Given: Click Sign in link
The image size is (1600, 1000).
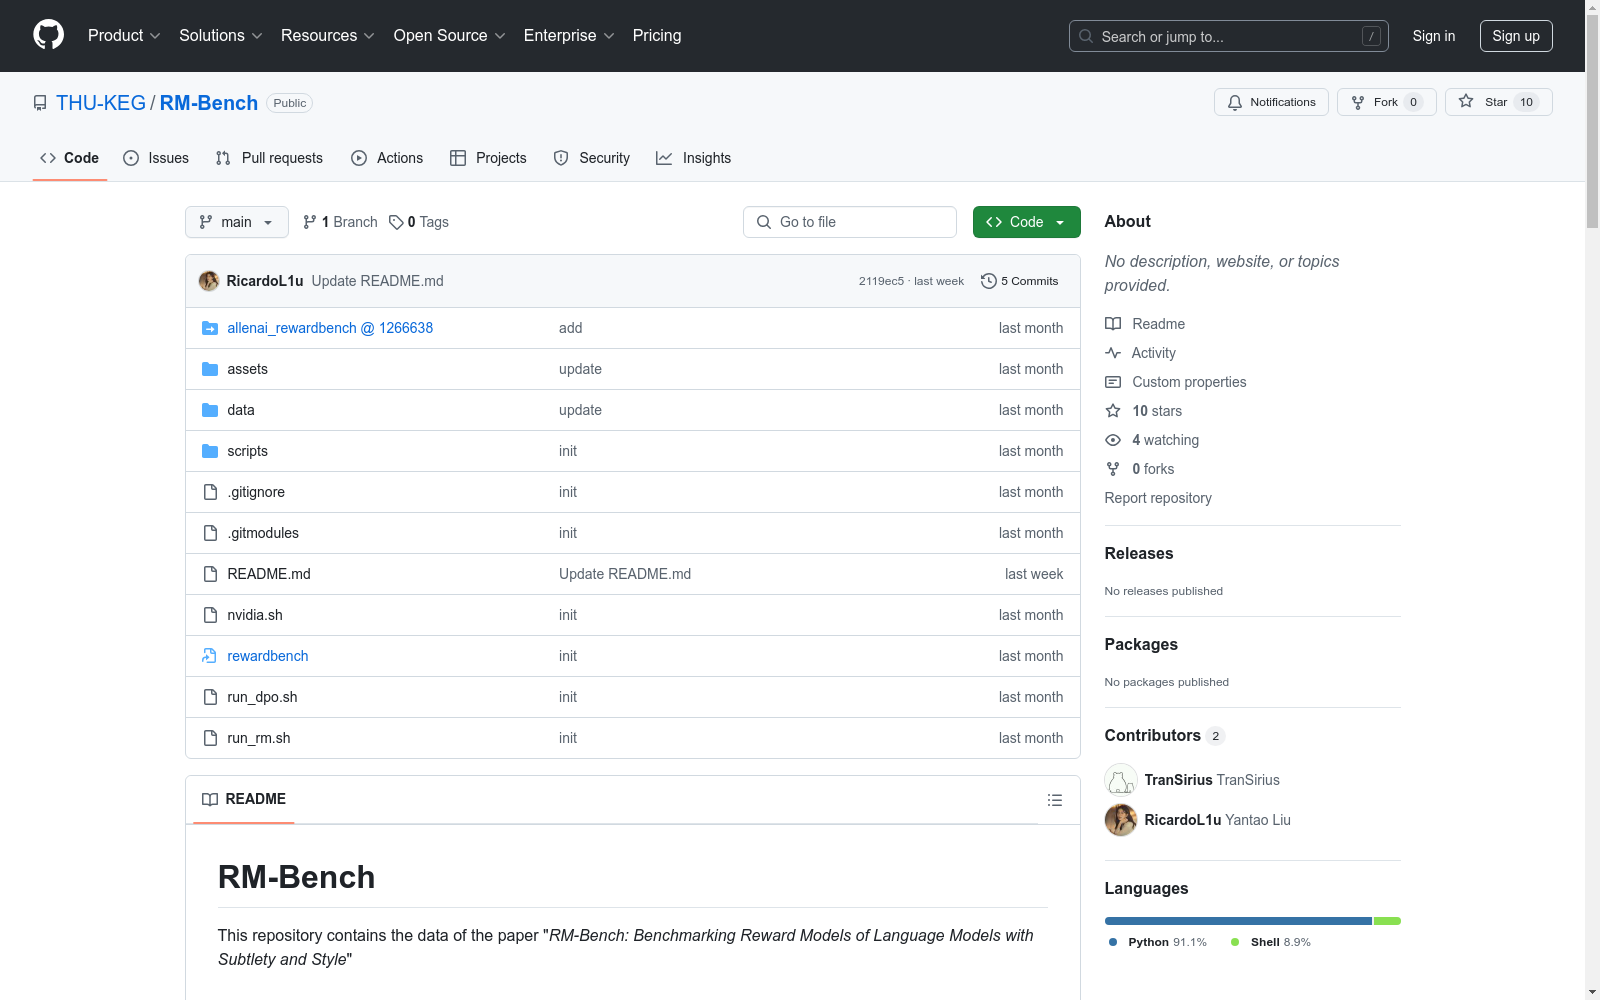Looking at the screenshot, I should coord(1434,36).
